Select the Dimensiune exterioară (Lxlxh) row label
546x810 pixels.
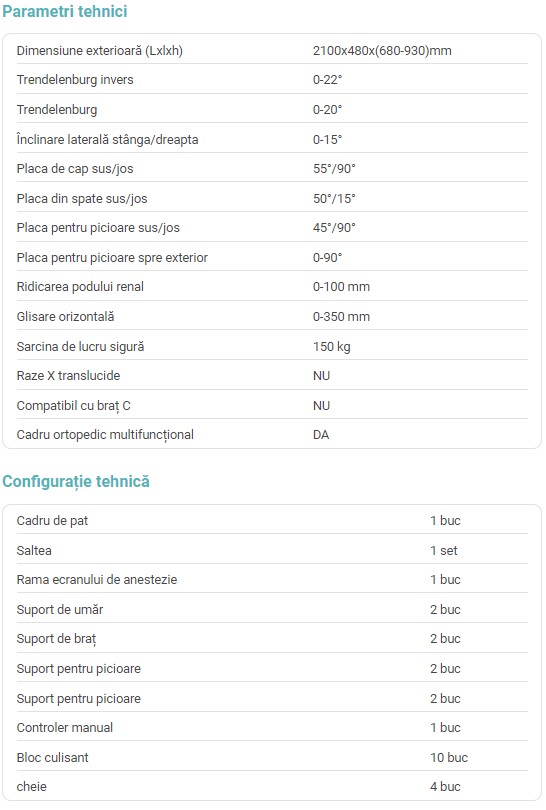(100, 51)
